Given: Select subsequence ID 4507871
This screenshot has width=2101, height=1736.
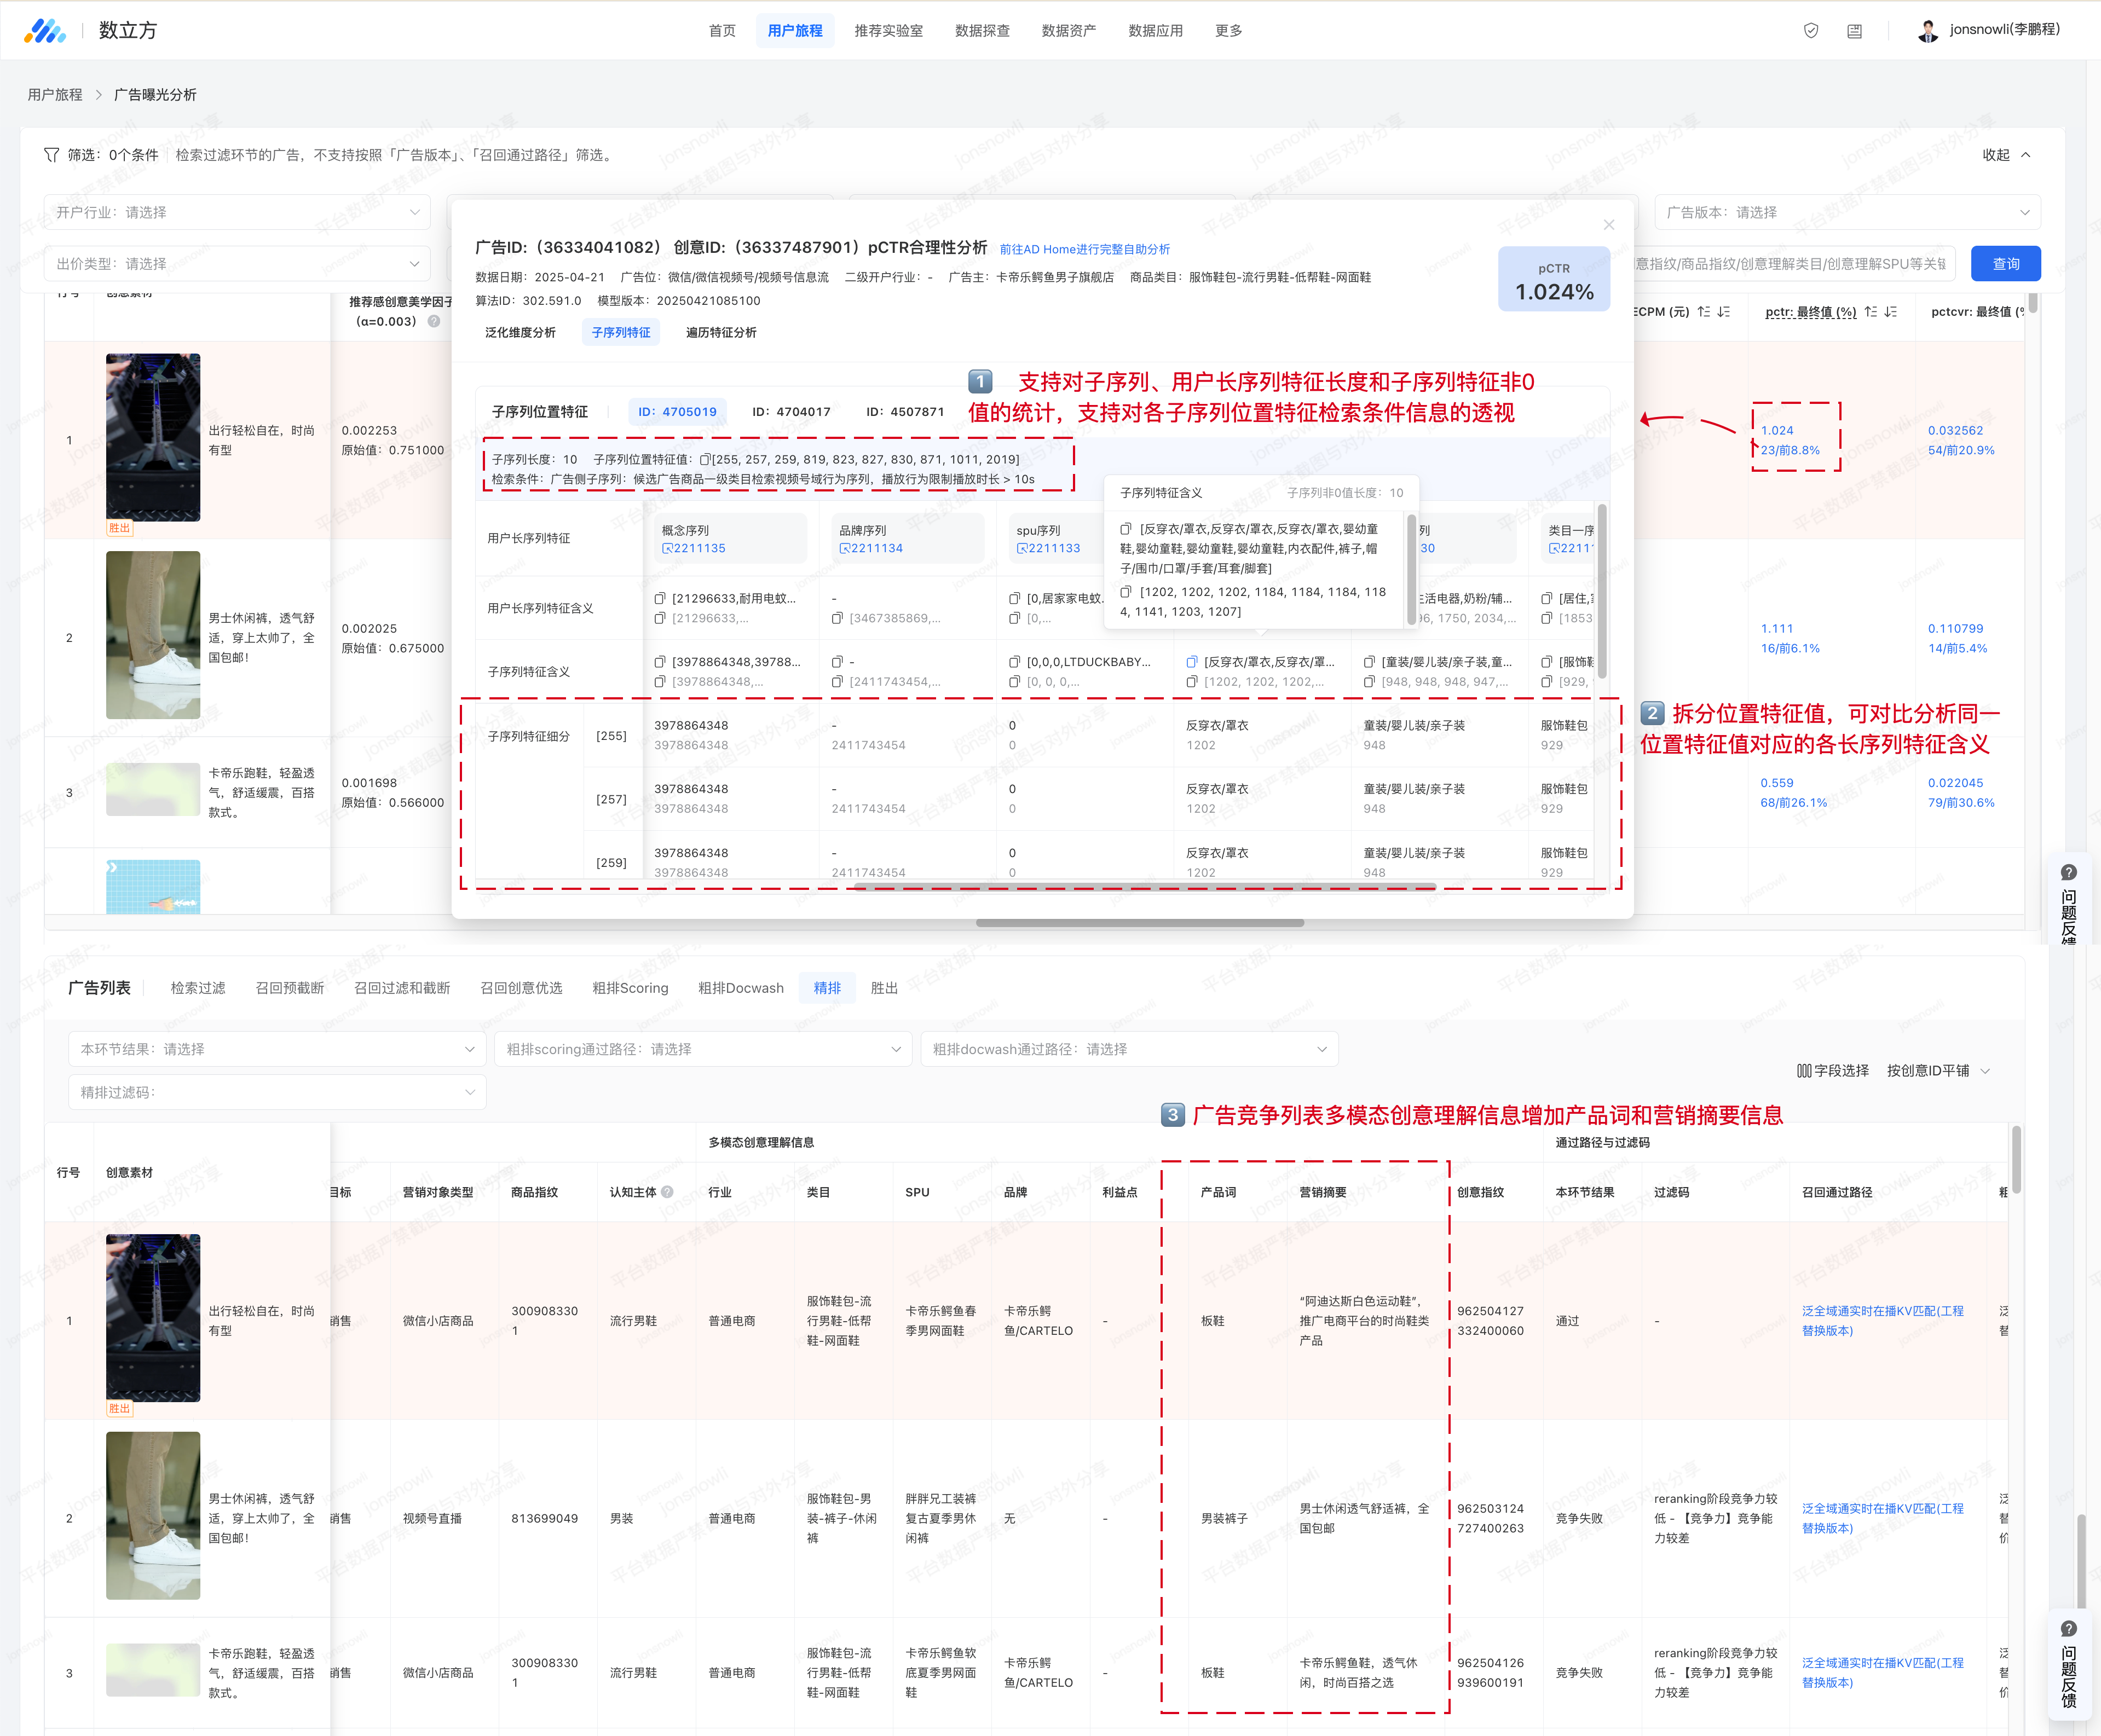Looking at the screenshot, I should (905, 412).
